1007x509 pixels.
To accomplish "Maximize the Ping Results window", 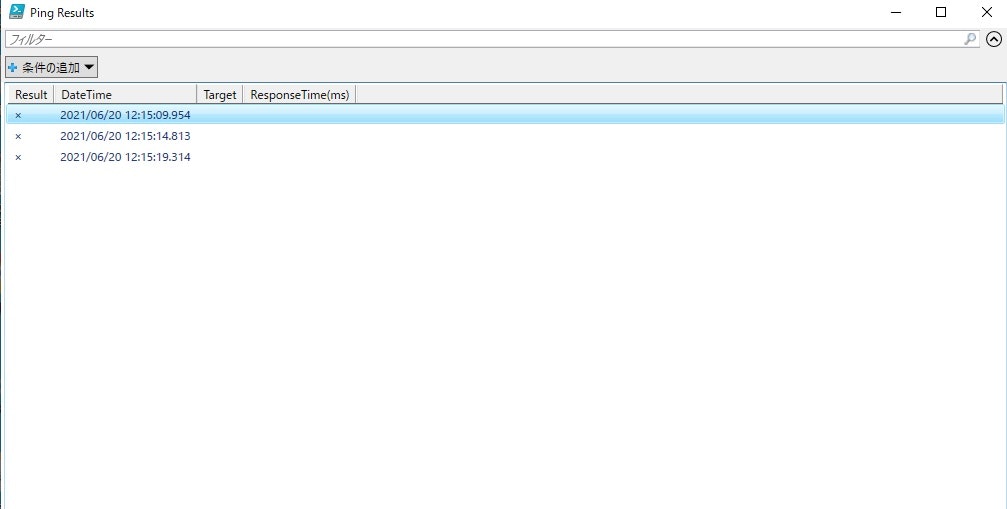I will [x=941, y=12].
